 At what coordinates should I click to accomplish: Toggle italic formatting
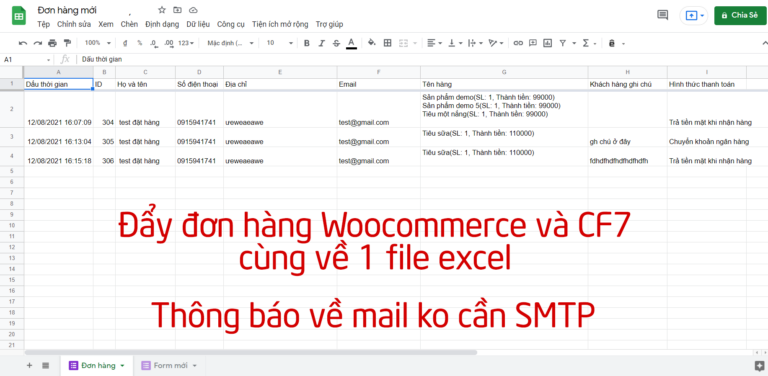[x=321, y=43]
